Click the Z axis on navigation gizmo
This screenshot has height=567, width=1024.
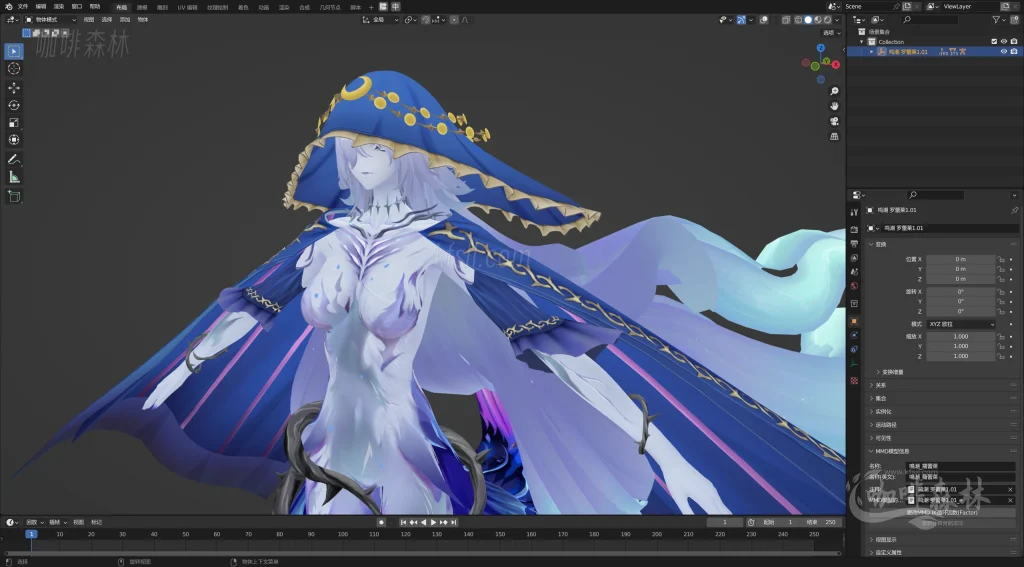821,48
